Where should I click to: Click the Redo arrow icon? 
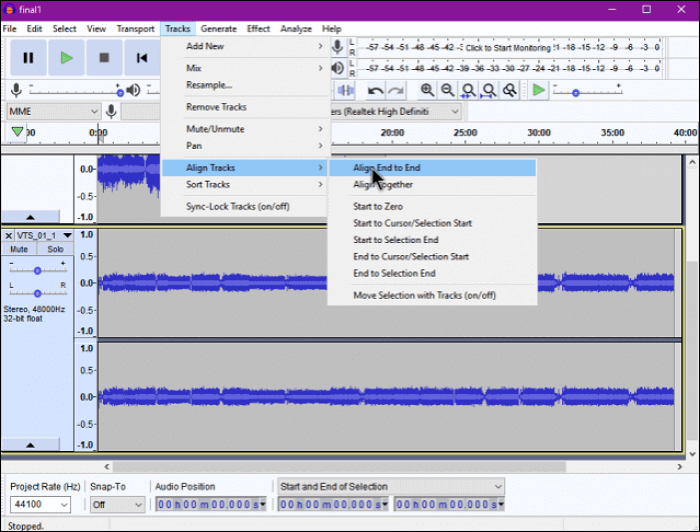tap(396, 91)
